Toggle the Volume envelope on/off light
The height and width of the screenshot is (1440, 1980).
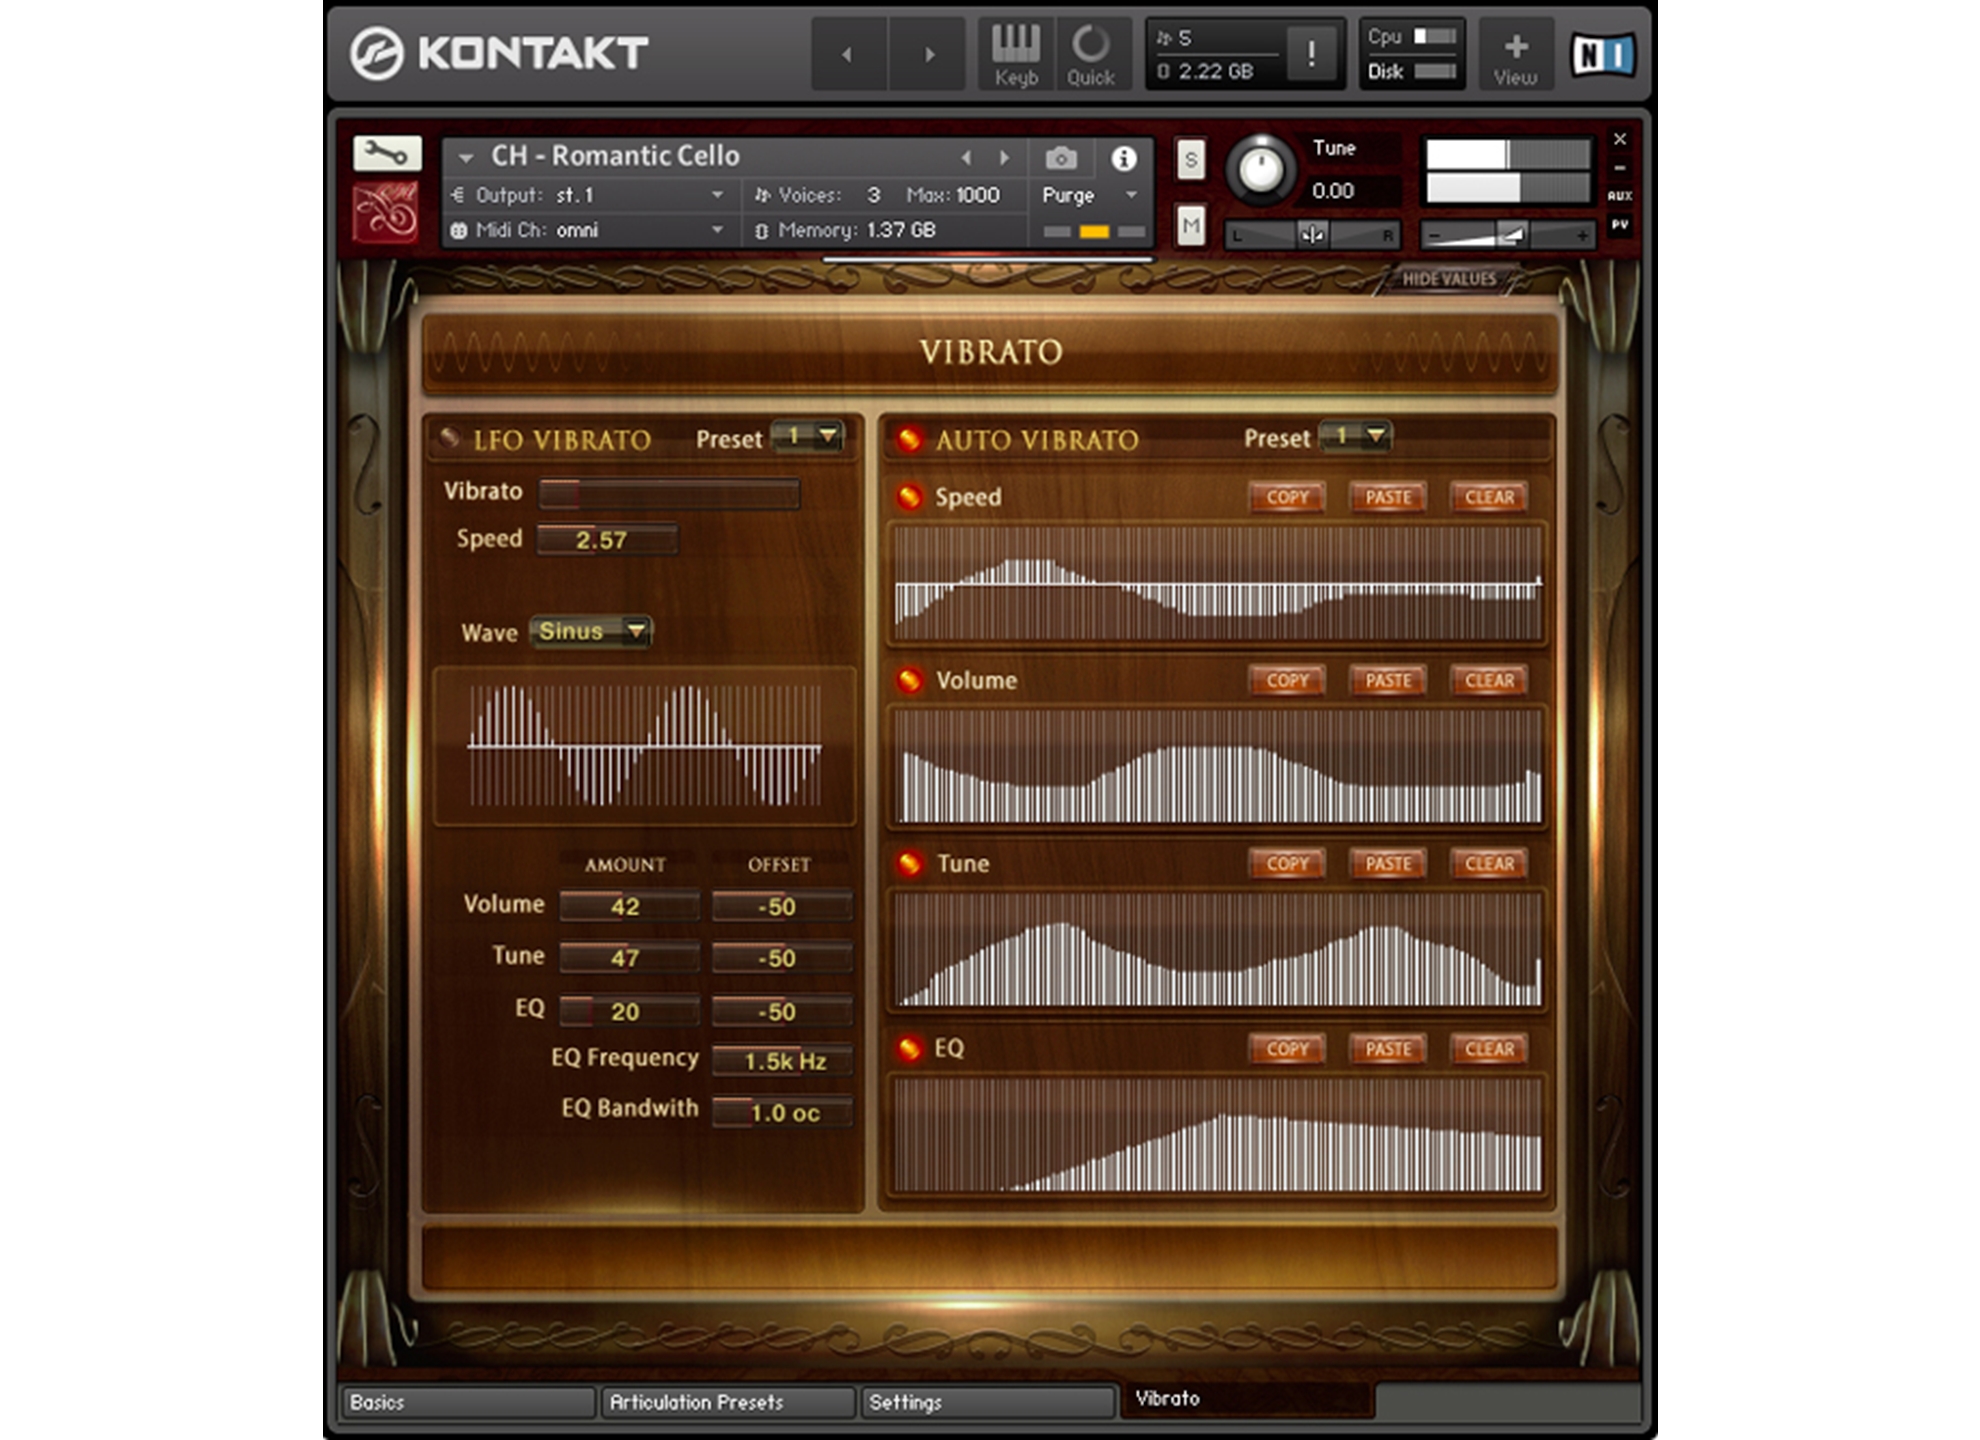pyautogui.click(x=909, y=680)
